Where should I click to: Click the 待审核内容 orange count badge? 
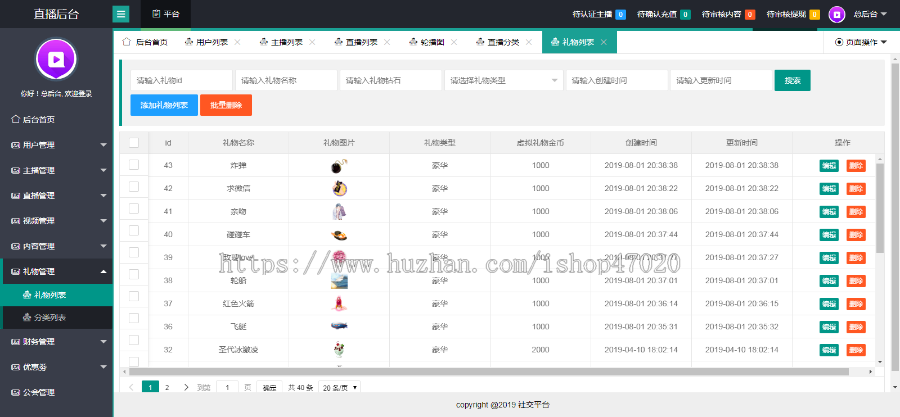pos(750,14)
